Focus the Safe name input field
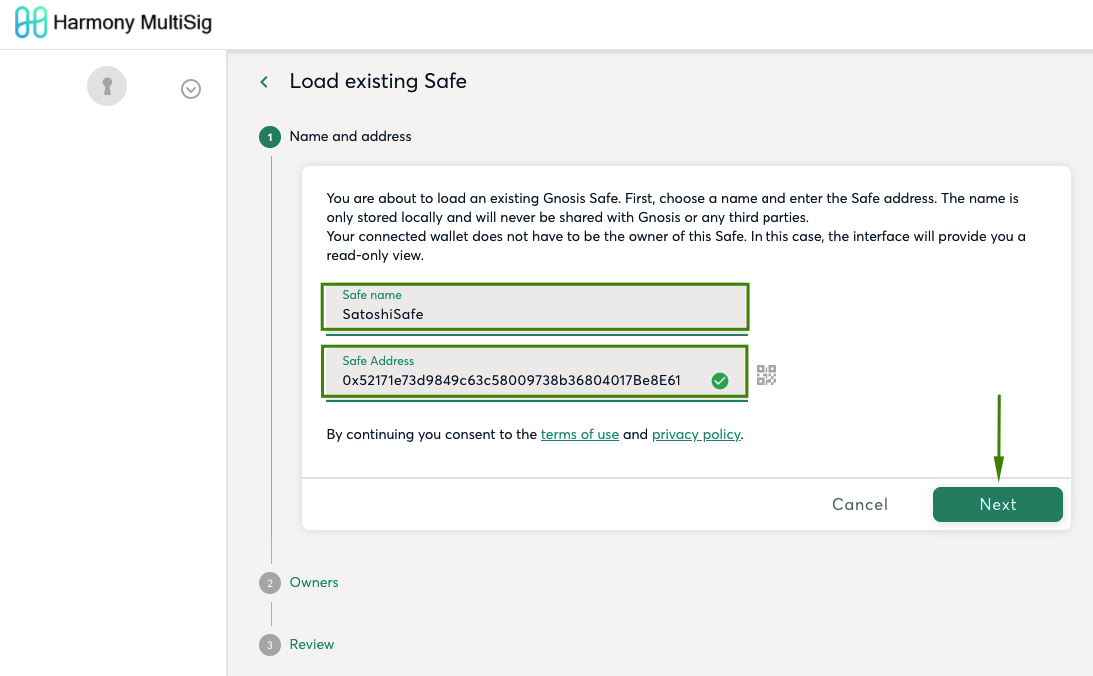Image resolution: width=1093 pixels, height=676 pixels. pos(535,307)
